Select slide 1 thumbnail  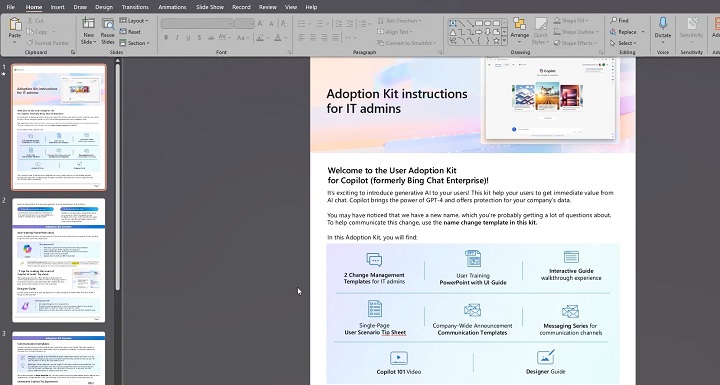pyautogui.click(x=59, y=127)
